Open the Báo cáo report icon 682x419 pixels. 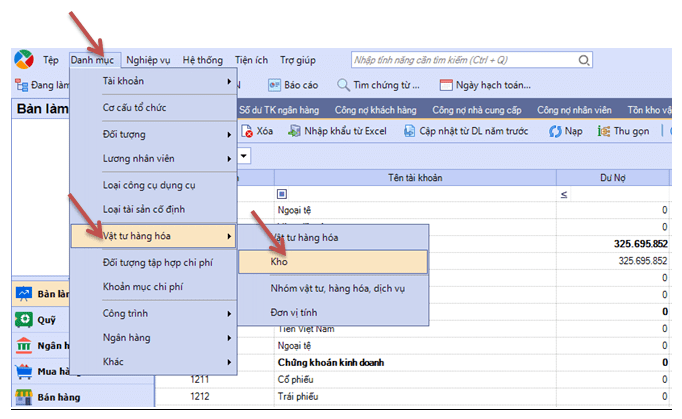(274, 85)
